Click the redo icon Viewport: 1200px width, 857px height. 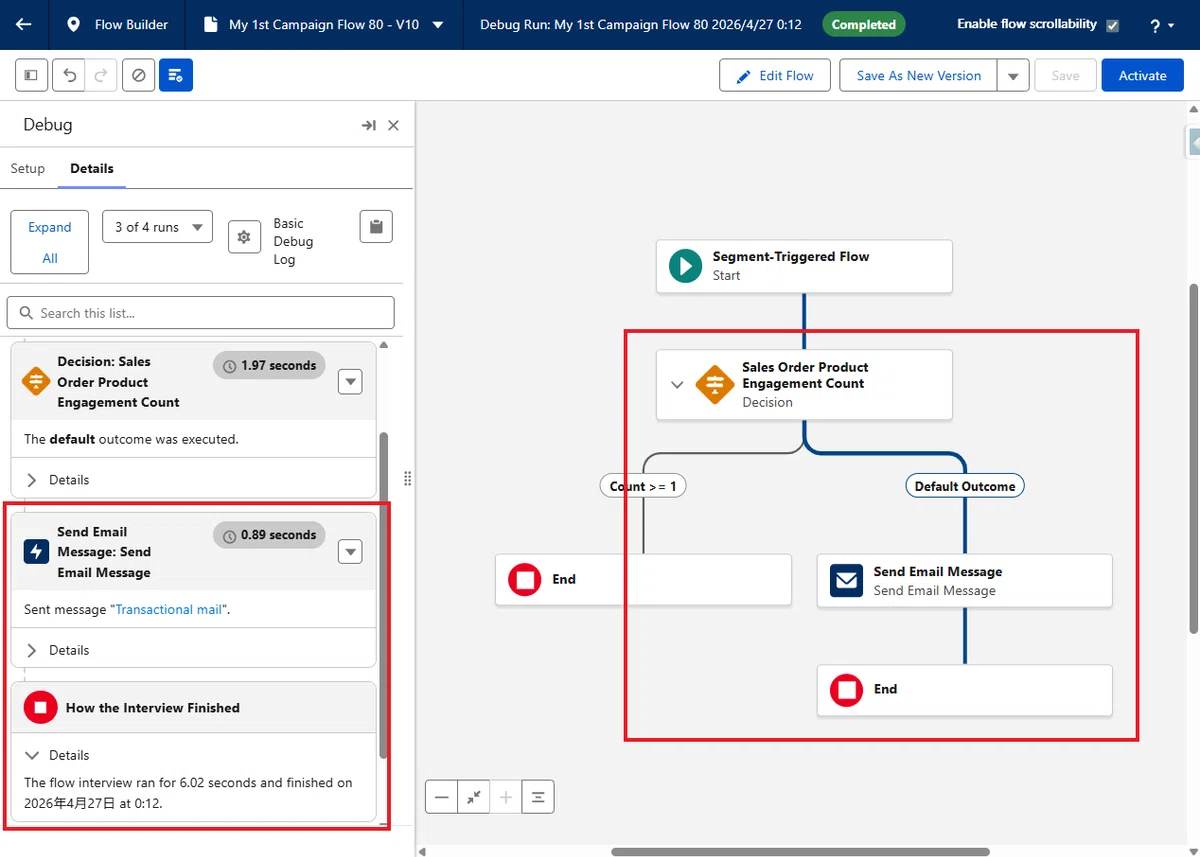(100, 75)
